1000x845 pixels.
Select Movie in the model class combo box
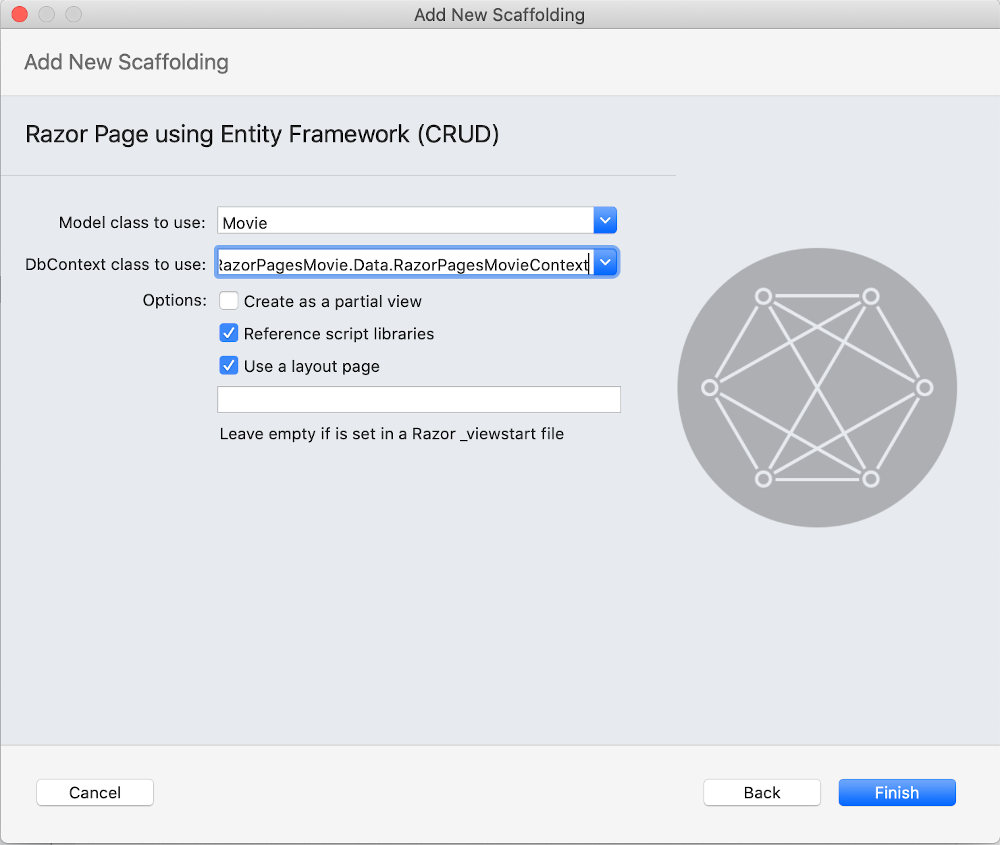(x=400, y=219)
